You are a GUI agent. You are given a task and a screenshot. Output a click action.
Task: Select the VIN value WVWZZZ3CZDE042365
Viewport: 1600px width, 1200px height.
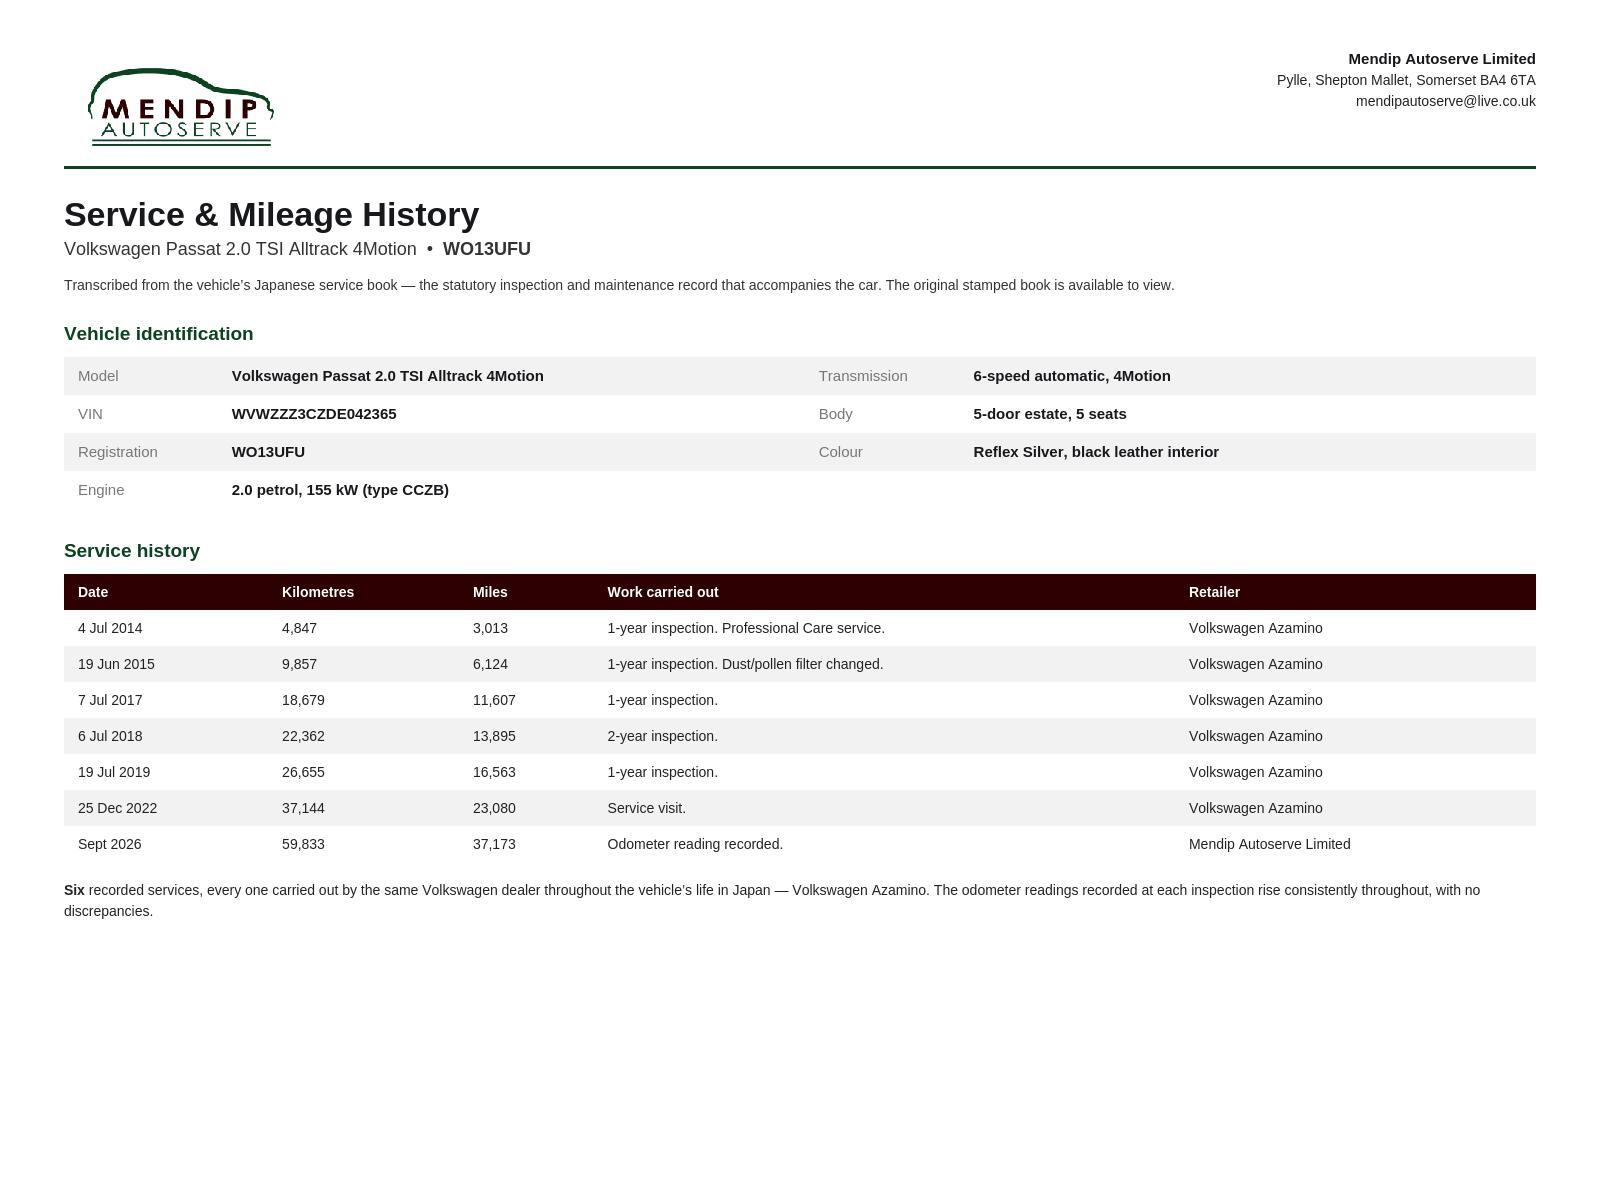(314, 414)
